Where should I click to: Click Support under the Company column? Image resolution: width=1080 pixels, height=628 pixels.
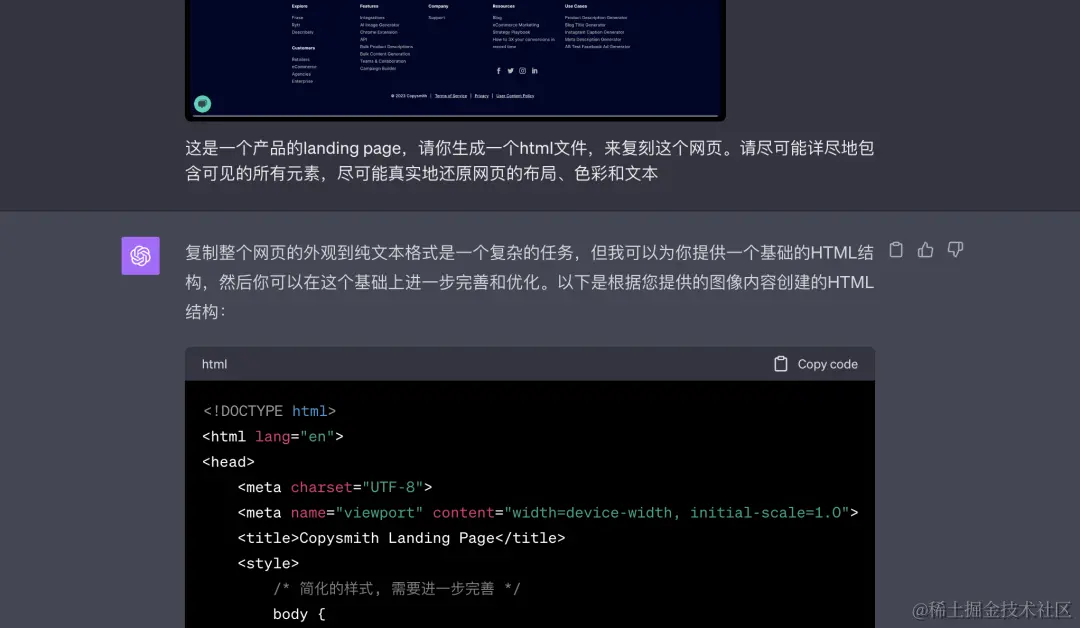tap(435, 17)
